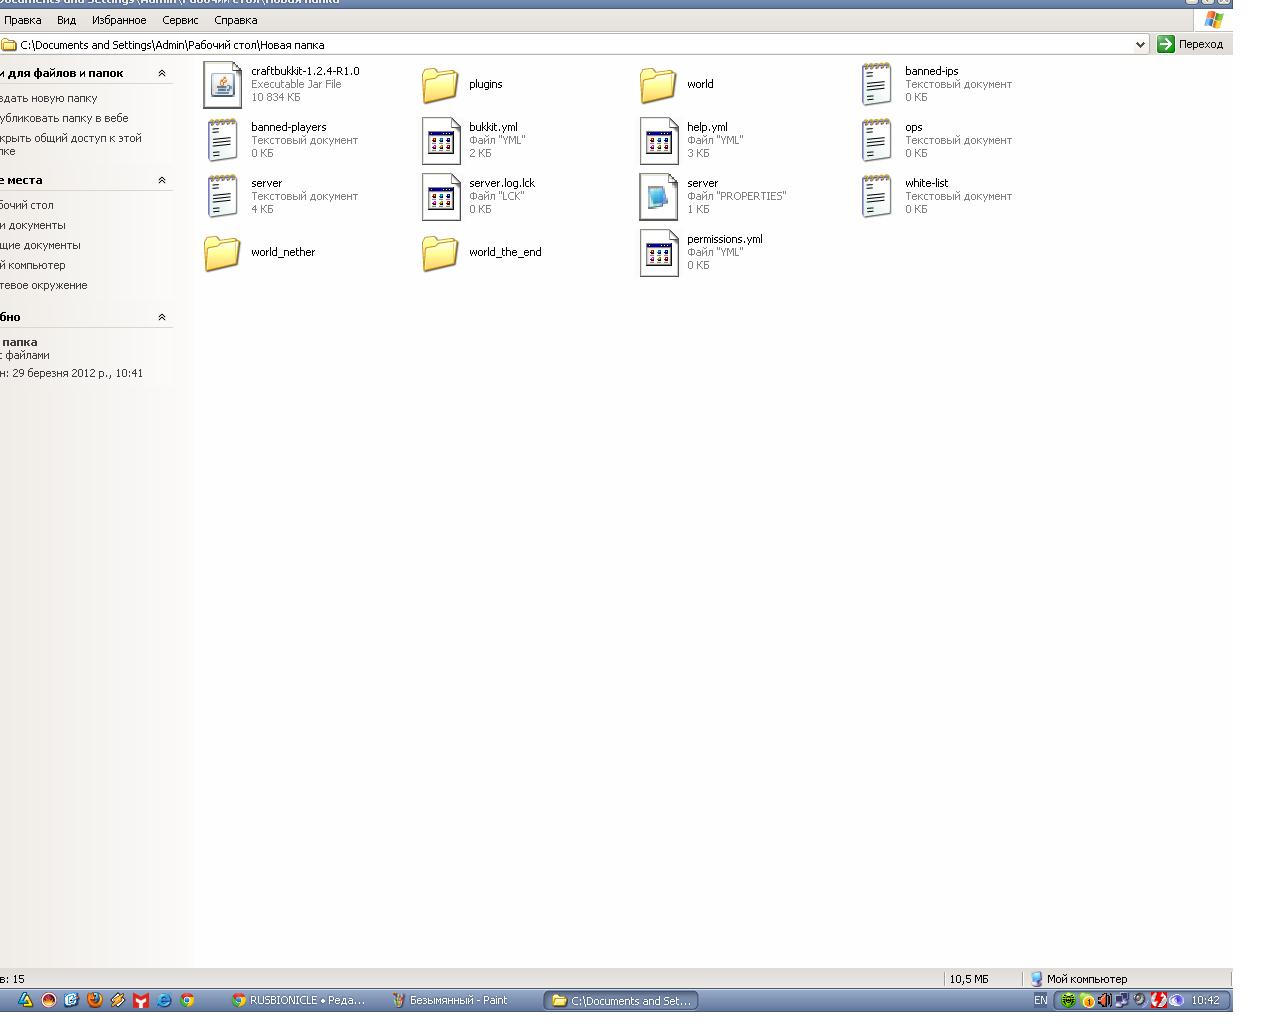Click the 10,5 МБ status bar size

[x=969, y=979]
